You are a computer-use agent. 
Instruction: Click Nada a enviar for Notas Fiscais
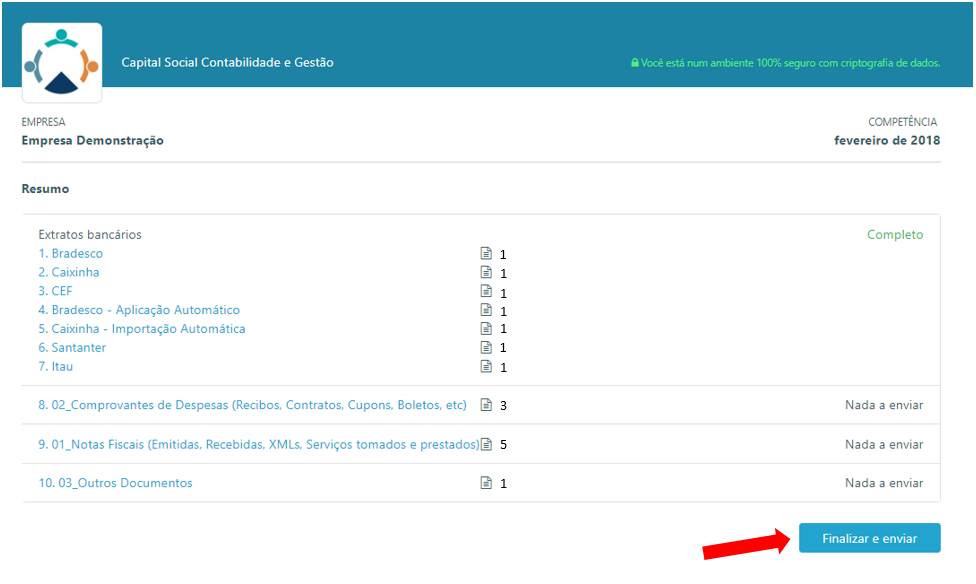click(884, 445)
